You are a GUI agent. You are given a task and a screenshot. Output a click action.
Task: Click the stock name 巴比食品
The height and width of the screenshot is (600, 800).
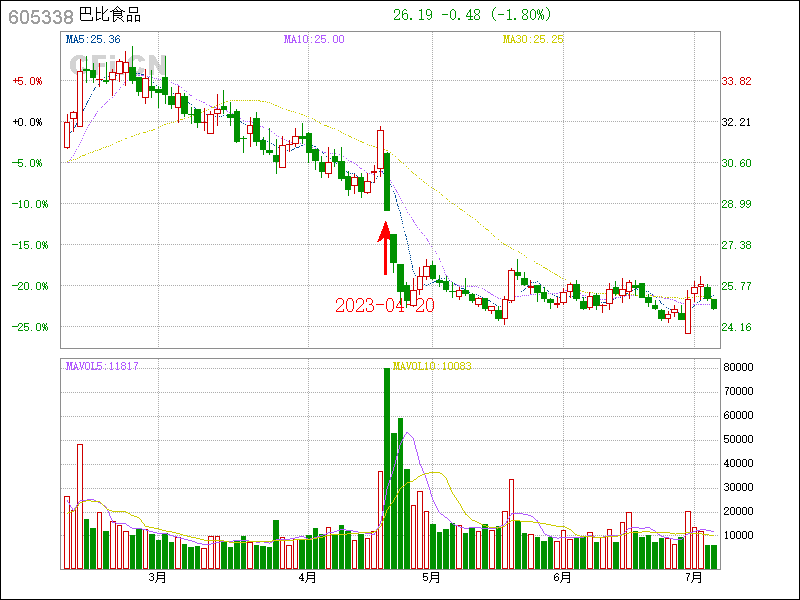(110, 16)
